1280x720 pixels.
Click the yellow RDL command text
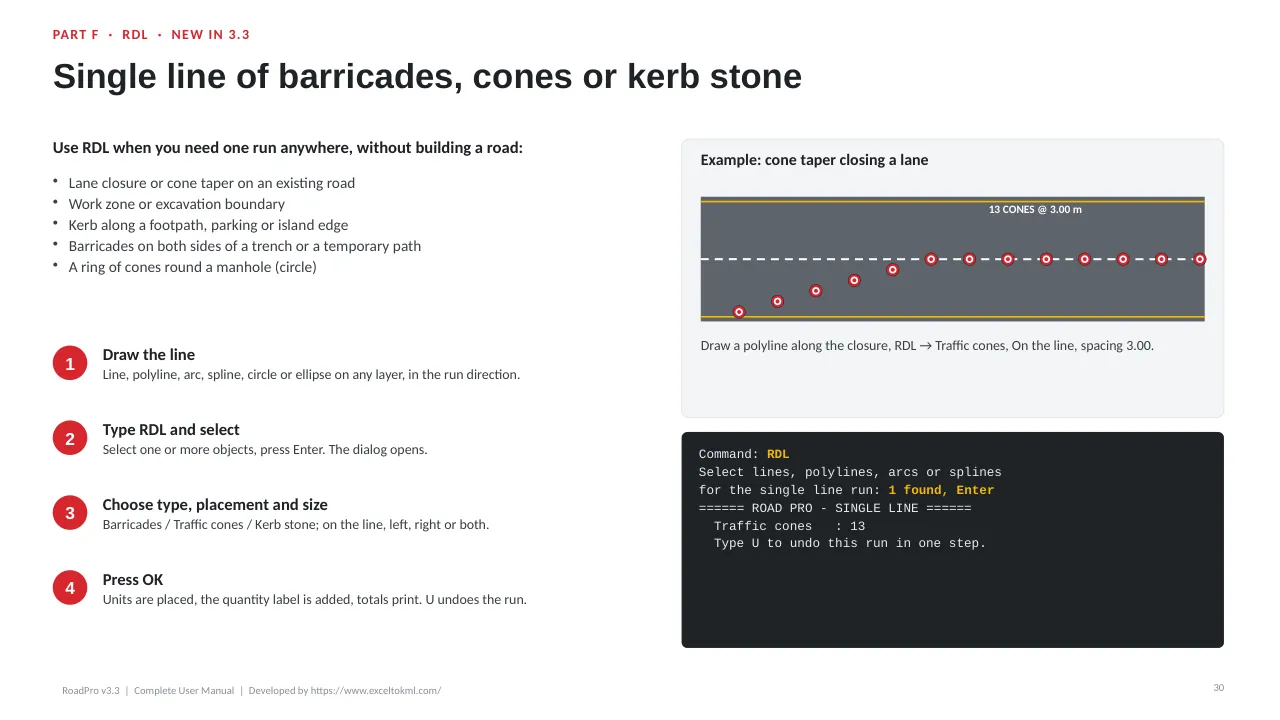(x=778, y=454)
